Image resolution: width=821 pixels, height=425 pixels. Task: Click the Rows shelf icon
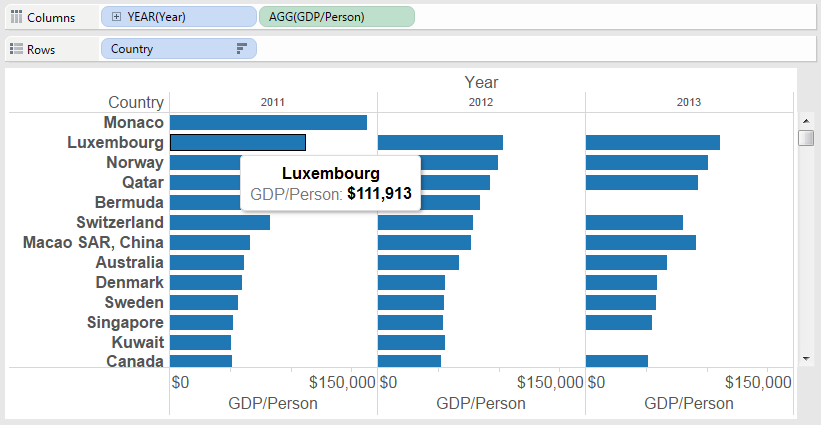click(x=16, y=49)
